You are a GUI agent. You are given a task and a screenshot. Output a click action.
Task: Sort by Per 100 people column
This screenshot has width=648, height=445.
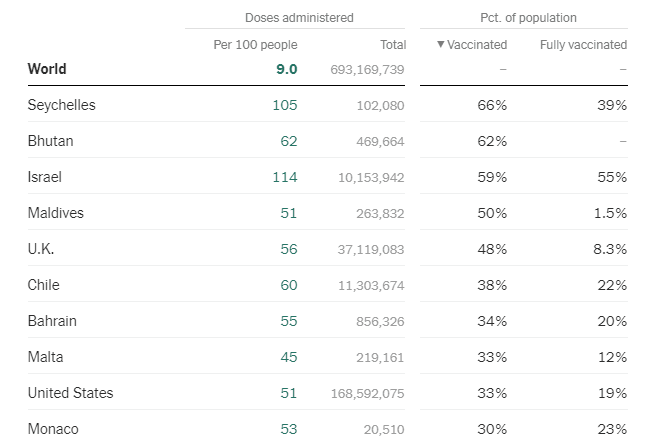pyautogui.click(x=255, y=45)
